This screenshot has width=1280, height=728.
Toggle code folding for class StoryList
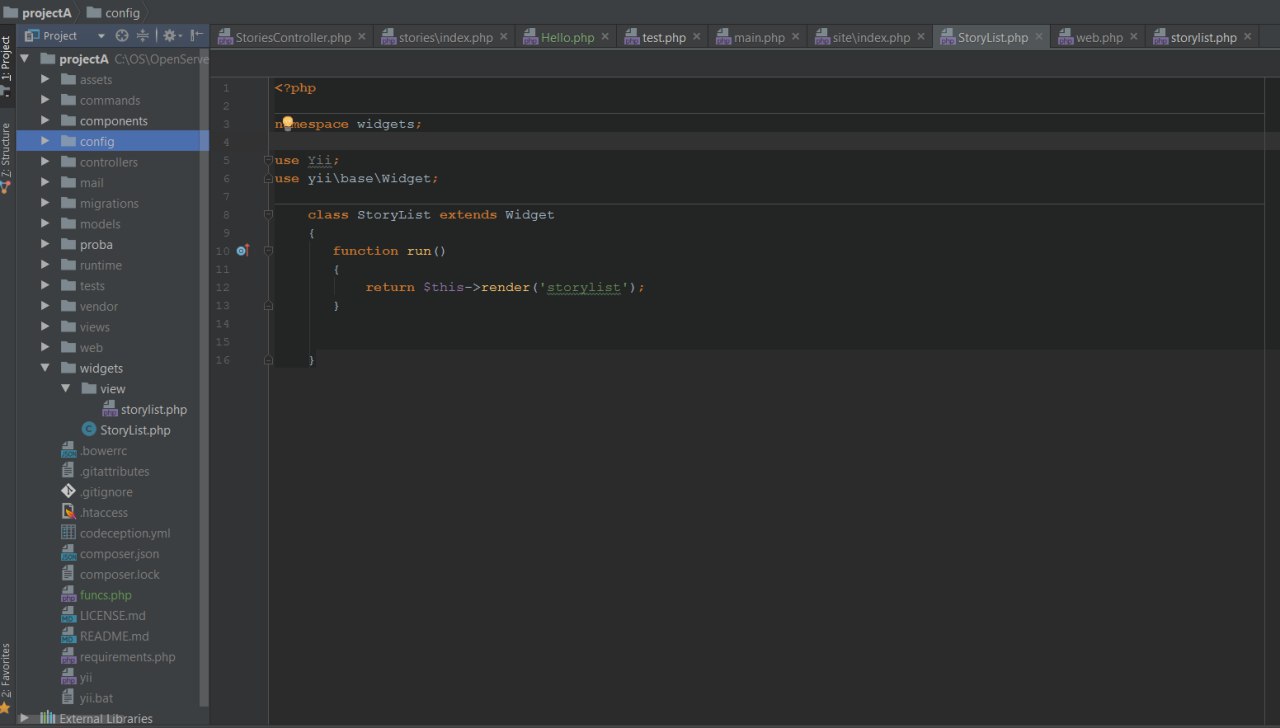click(268, 215)
